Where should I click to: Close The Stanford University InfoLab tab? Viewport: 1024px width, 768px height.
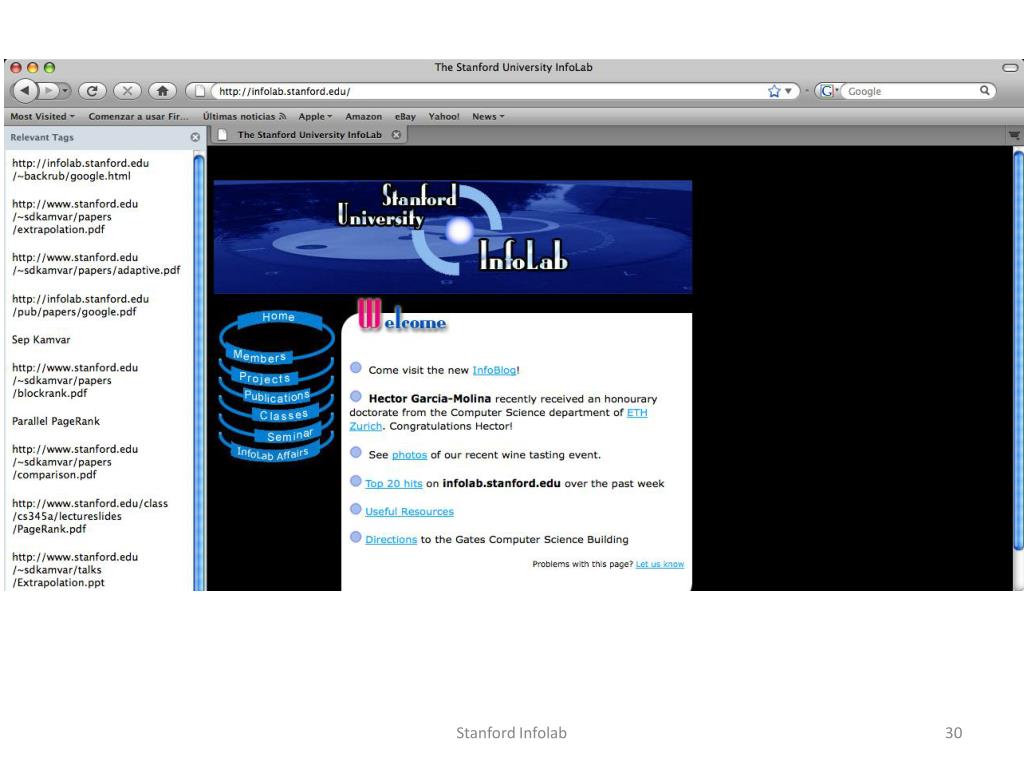point(396,135)
